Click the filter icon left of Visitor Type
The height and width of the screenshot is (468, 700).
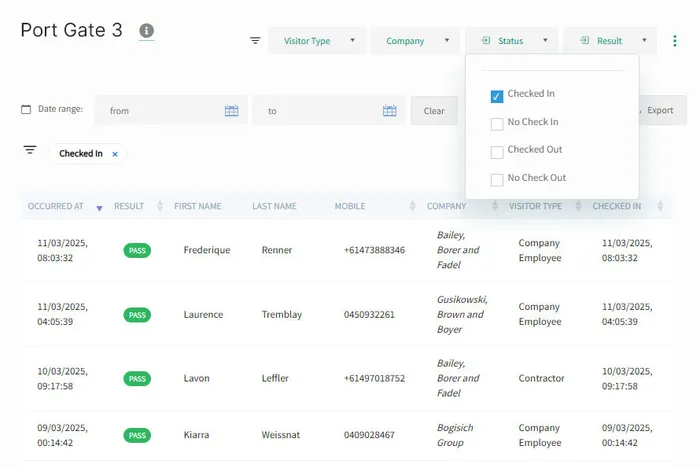click(x=255, y=41)
